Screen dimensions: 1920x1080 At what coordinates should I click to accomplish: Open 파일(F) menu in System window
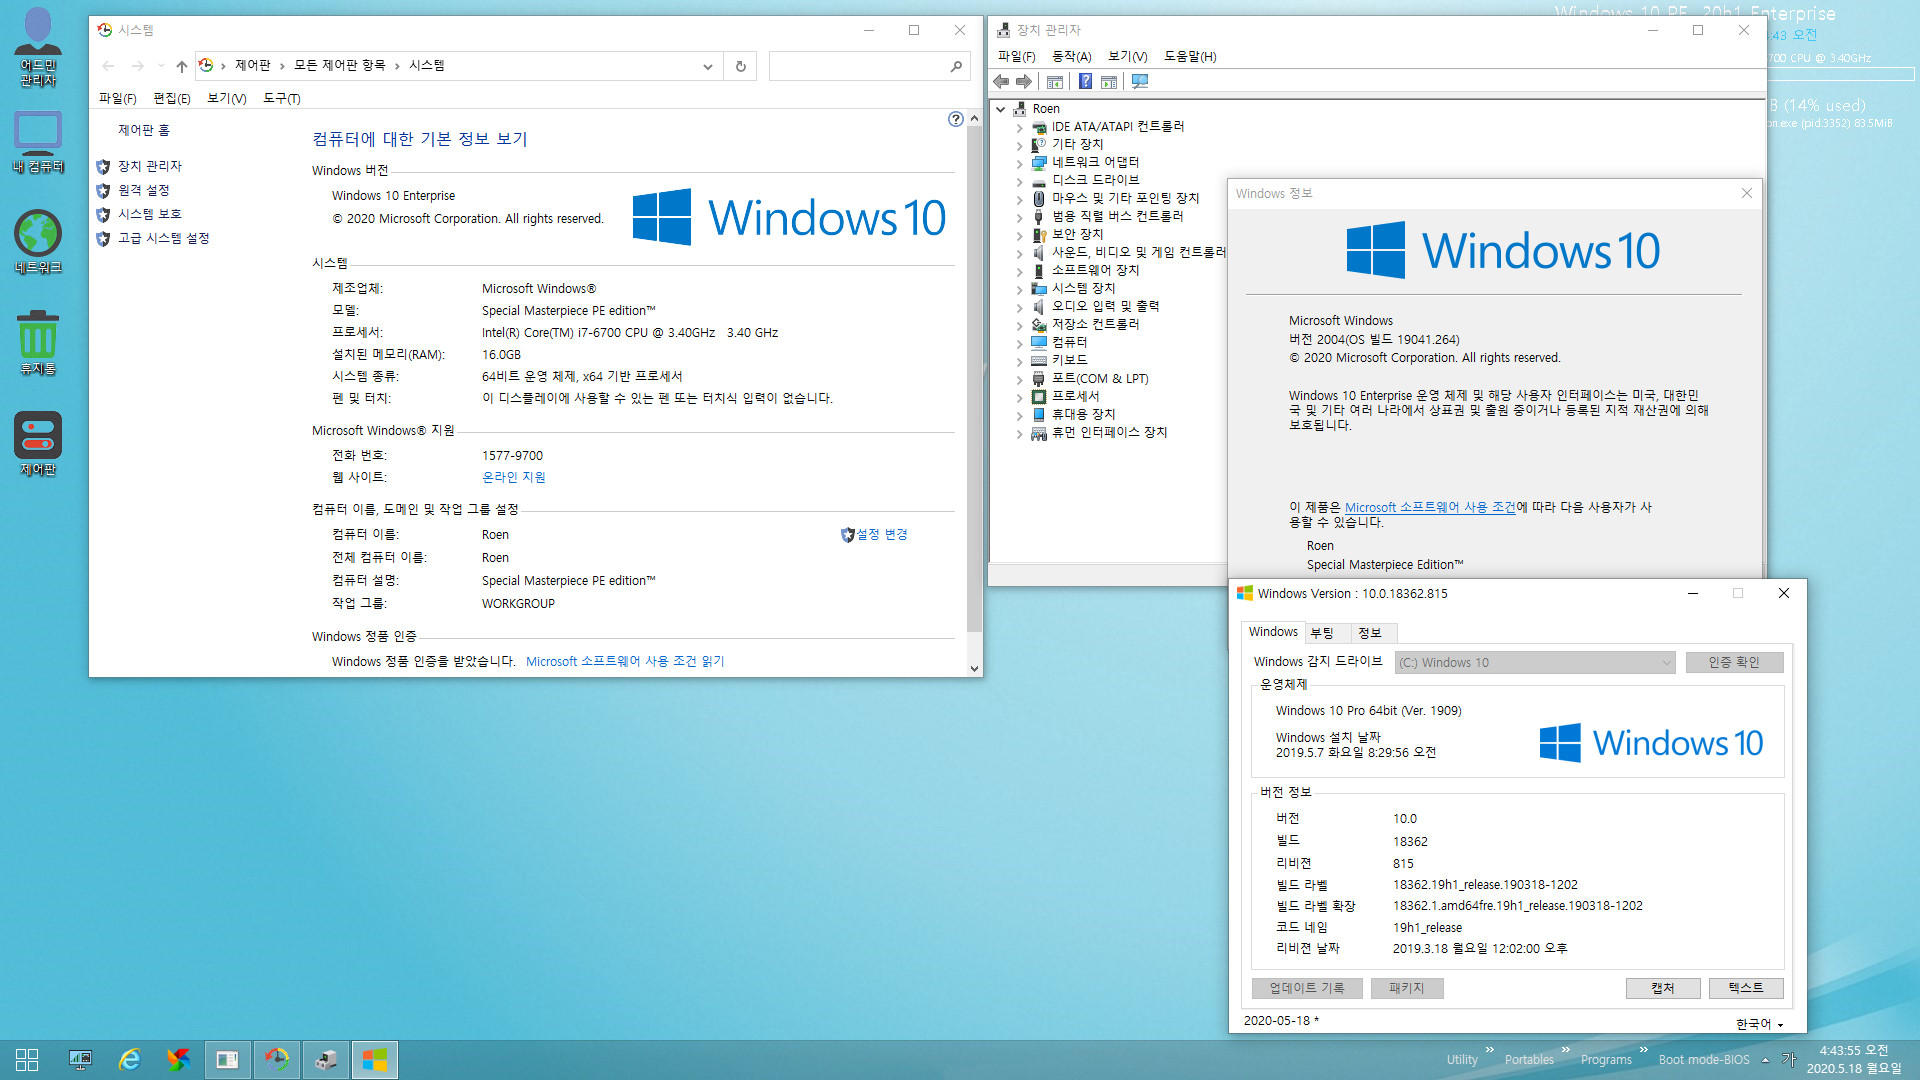(117, 98)
